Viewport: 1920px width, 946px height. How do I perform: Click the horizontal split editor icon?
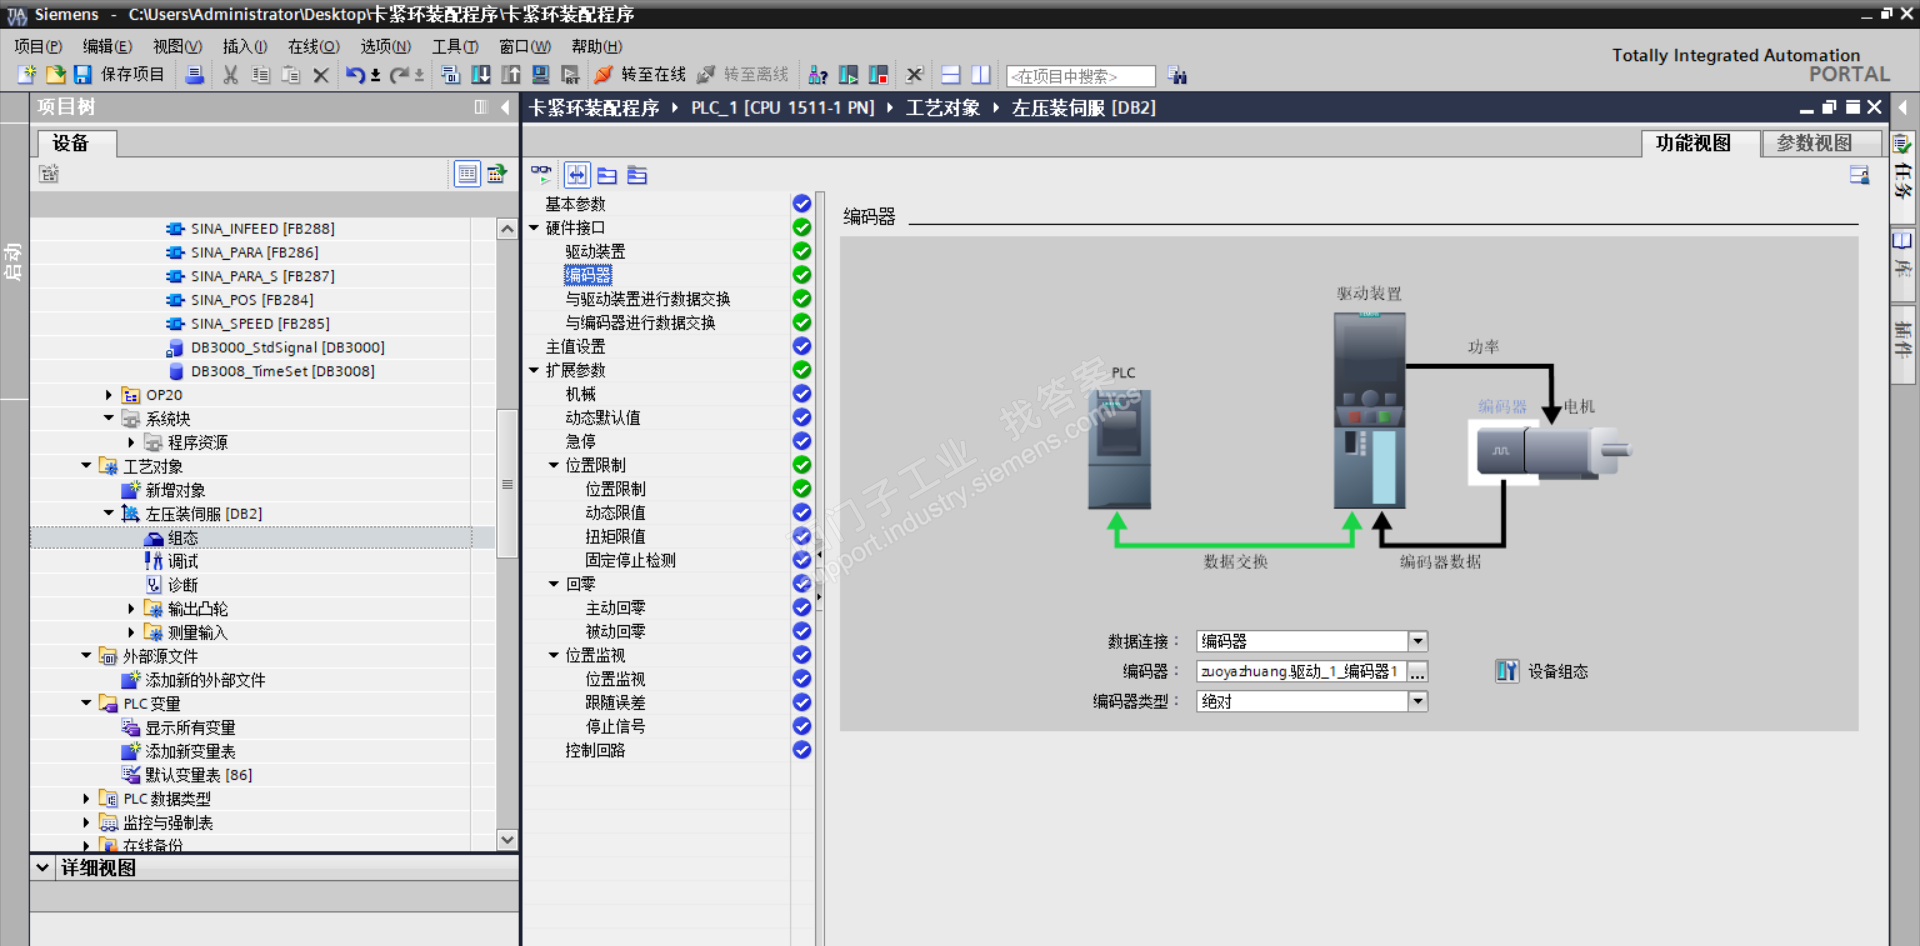[x=951, y=75]
